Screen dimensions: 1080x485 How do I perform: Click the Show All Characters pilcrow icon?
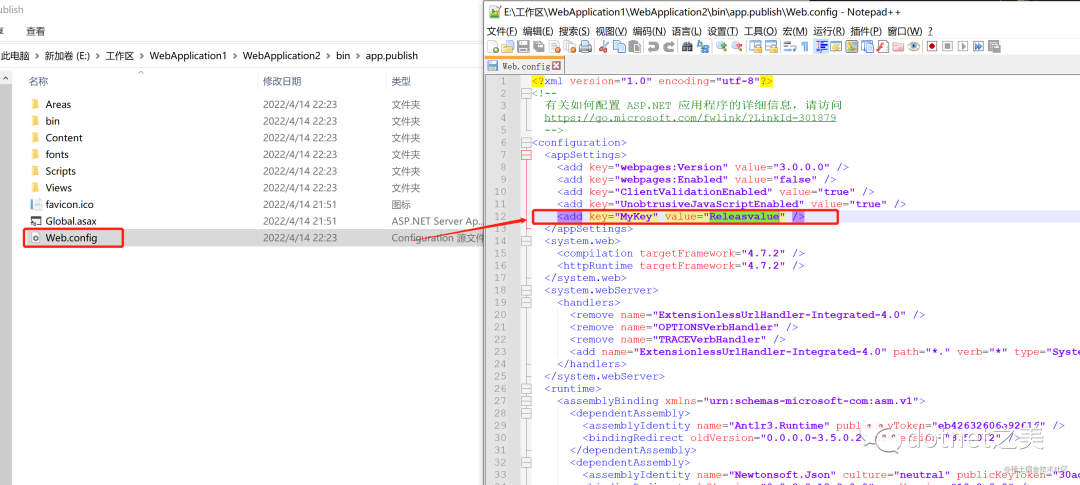[x=806, y=47]
